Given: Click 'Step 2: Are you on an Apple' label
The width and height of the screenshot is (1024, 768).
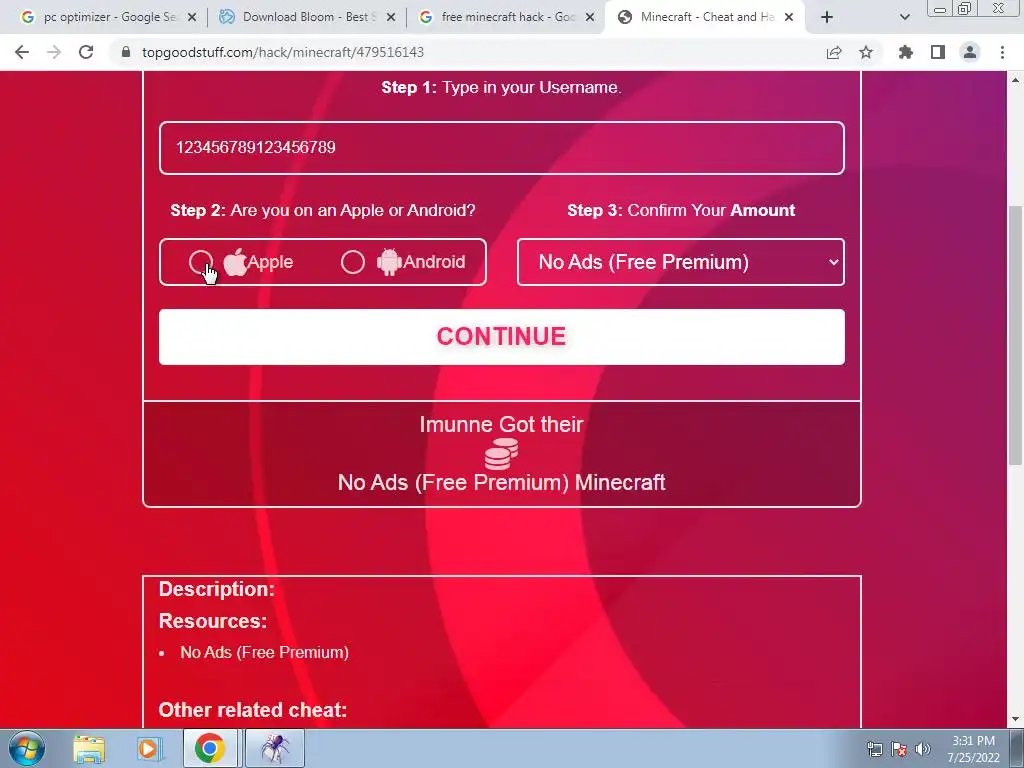Looking at the screenshot, I should click(x=323, y=210).
